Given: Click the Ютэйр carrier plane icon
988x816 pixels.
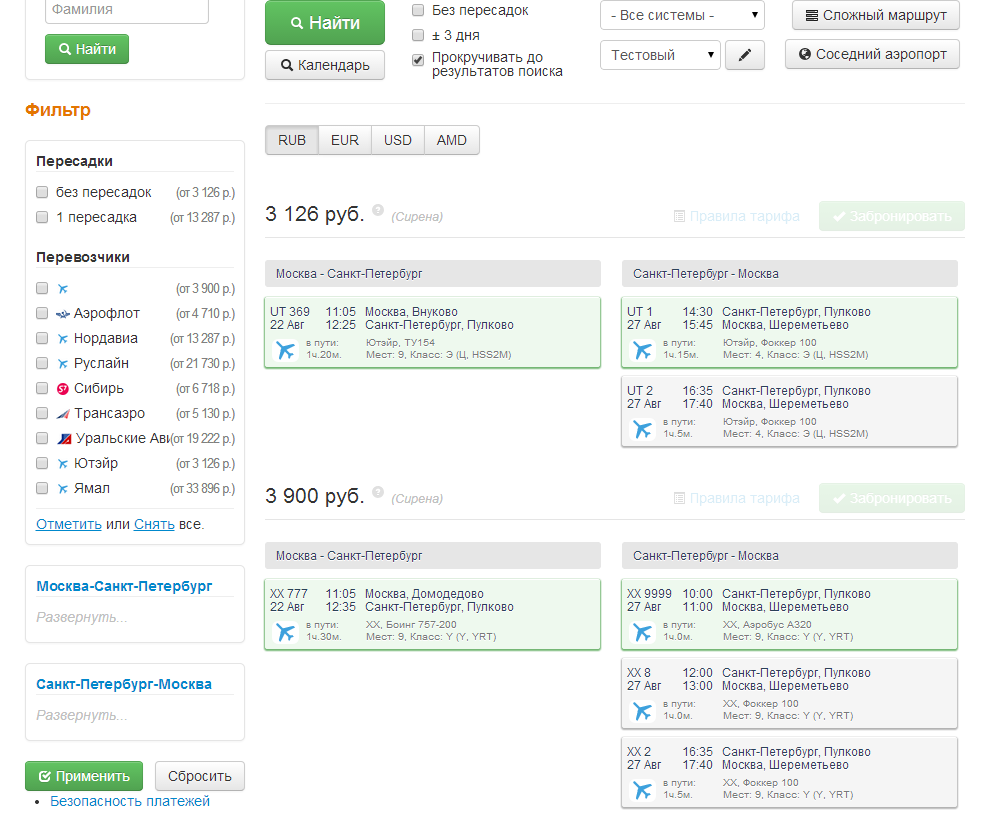Looking at the screenshot, I should [62, 464].
